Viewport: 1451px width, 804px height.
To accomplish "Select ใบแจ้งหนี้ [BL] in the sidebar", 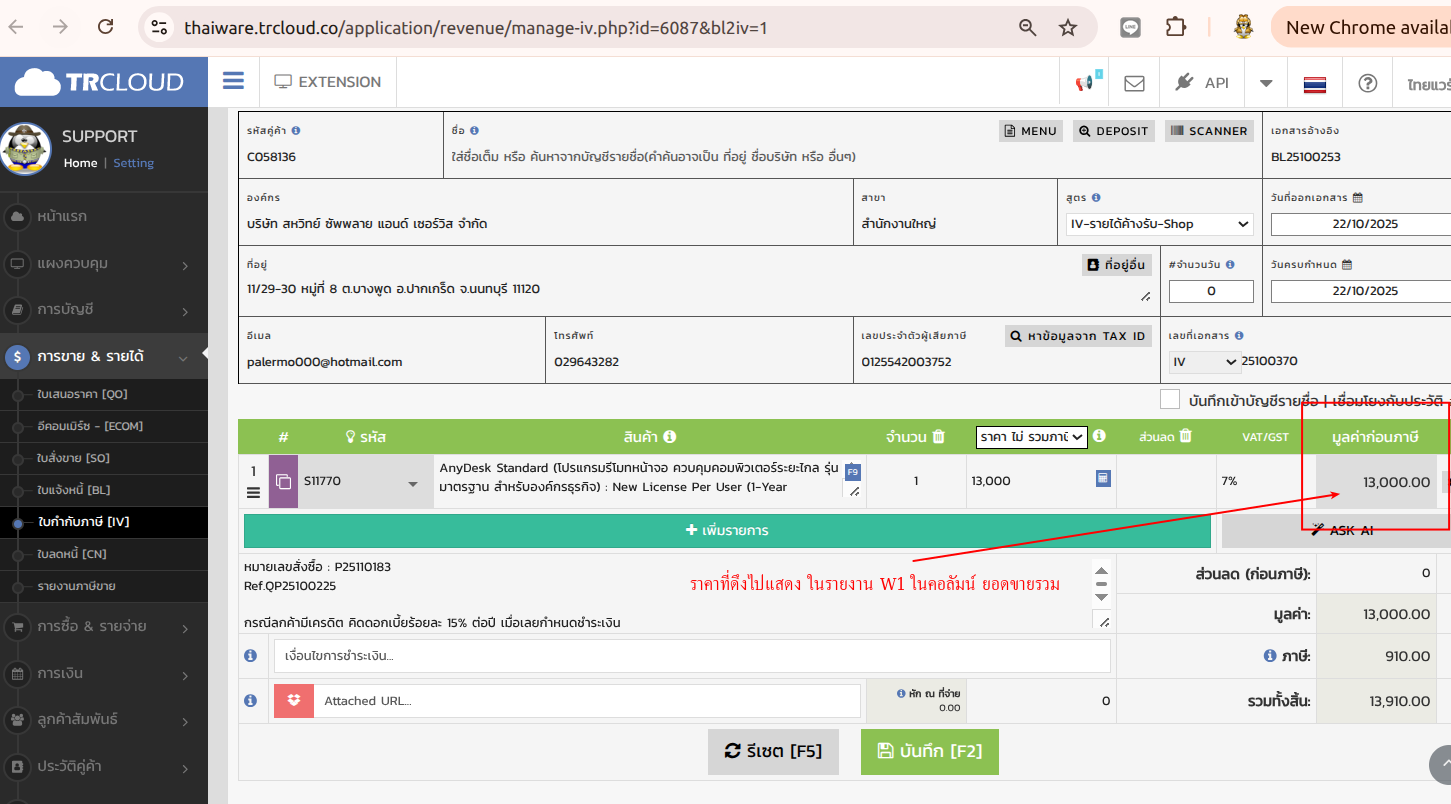I will [73, 490].
